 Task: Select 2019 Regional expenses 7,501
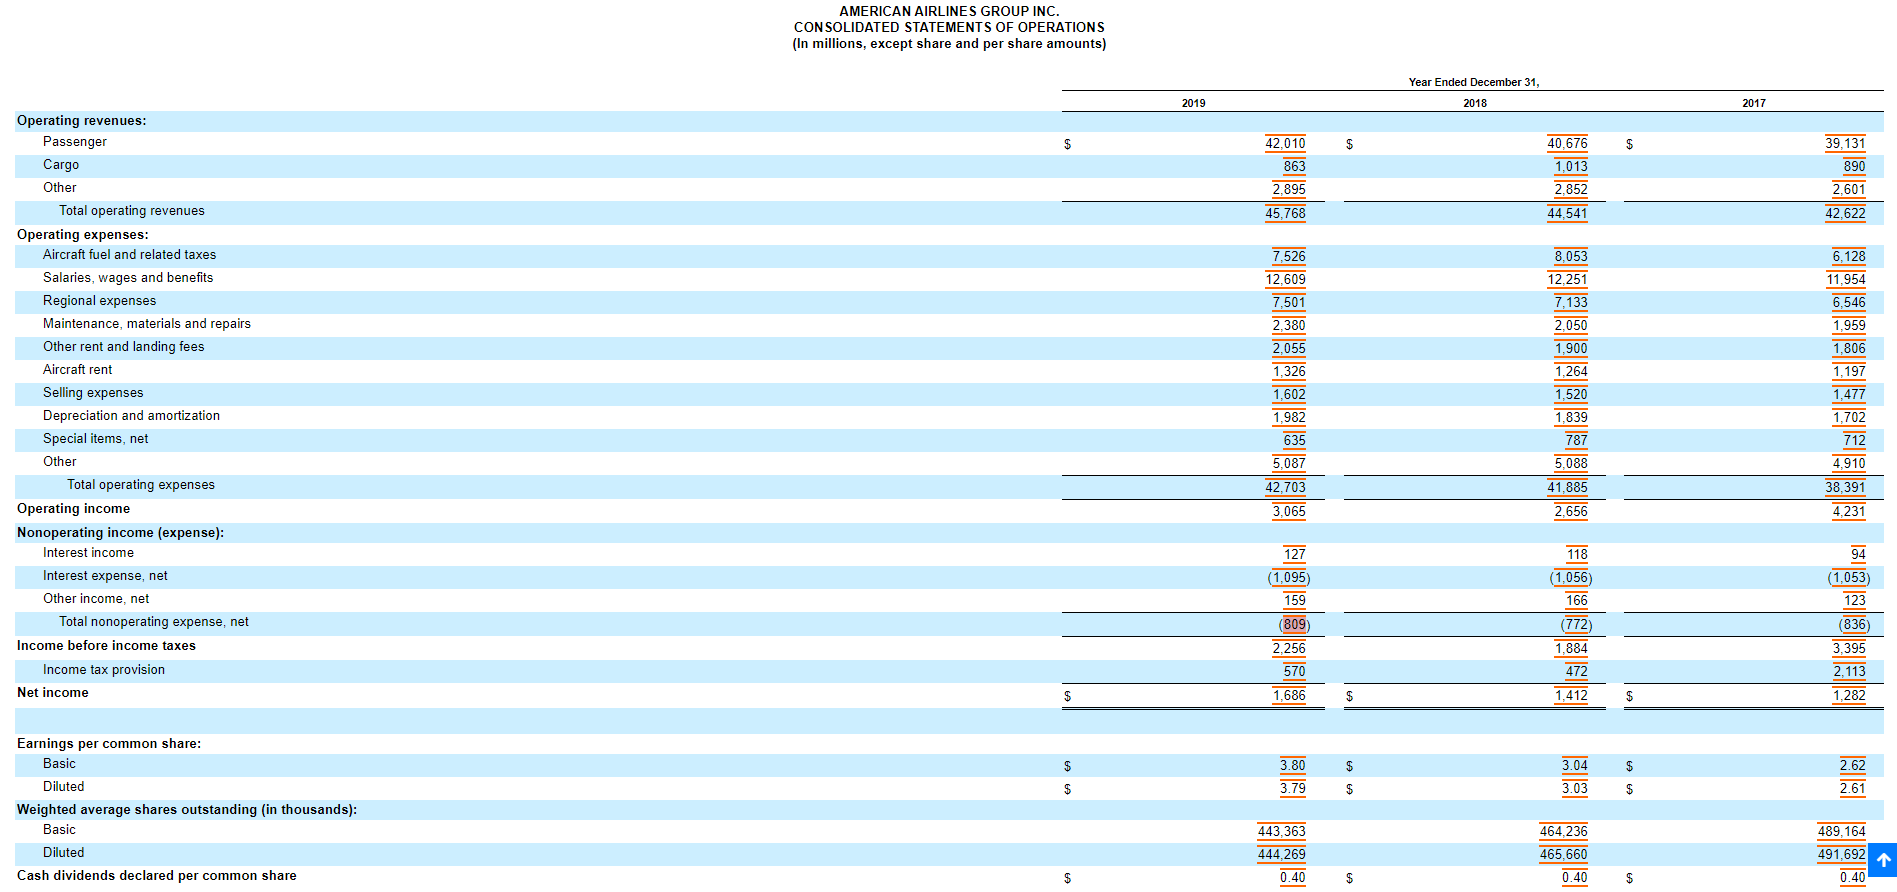[x=1289, y=303]
